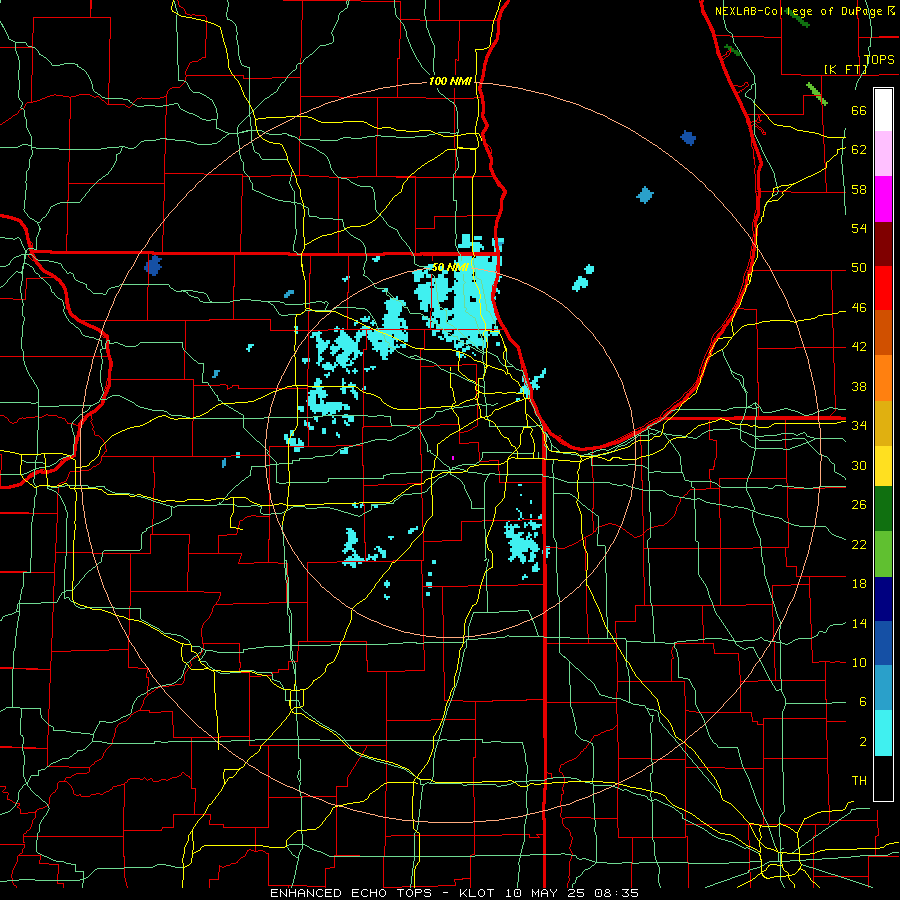Click the legend value 34
The image size is (900, 900).
859,426
